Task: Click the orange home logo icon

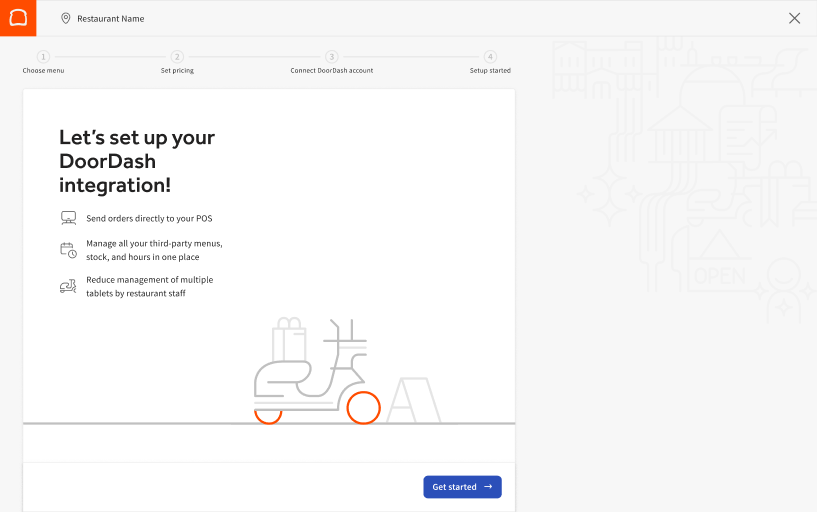Action: click(18, 18)
